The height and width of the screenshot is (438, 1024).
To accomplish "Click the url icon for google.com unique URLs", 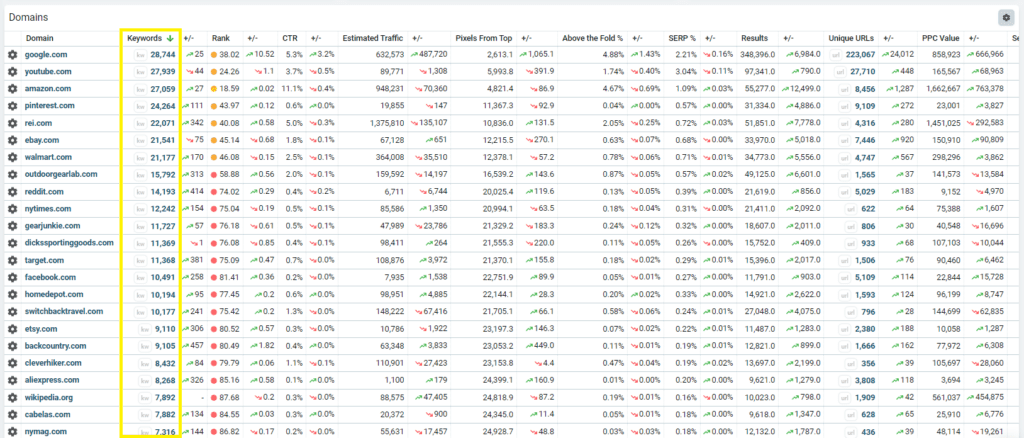I will (835, 55).
